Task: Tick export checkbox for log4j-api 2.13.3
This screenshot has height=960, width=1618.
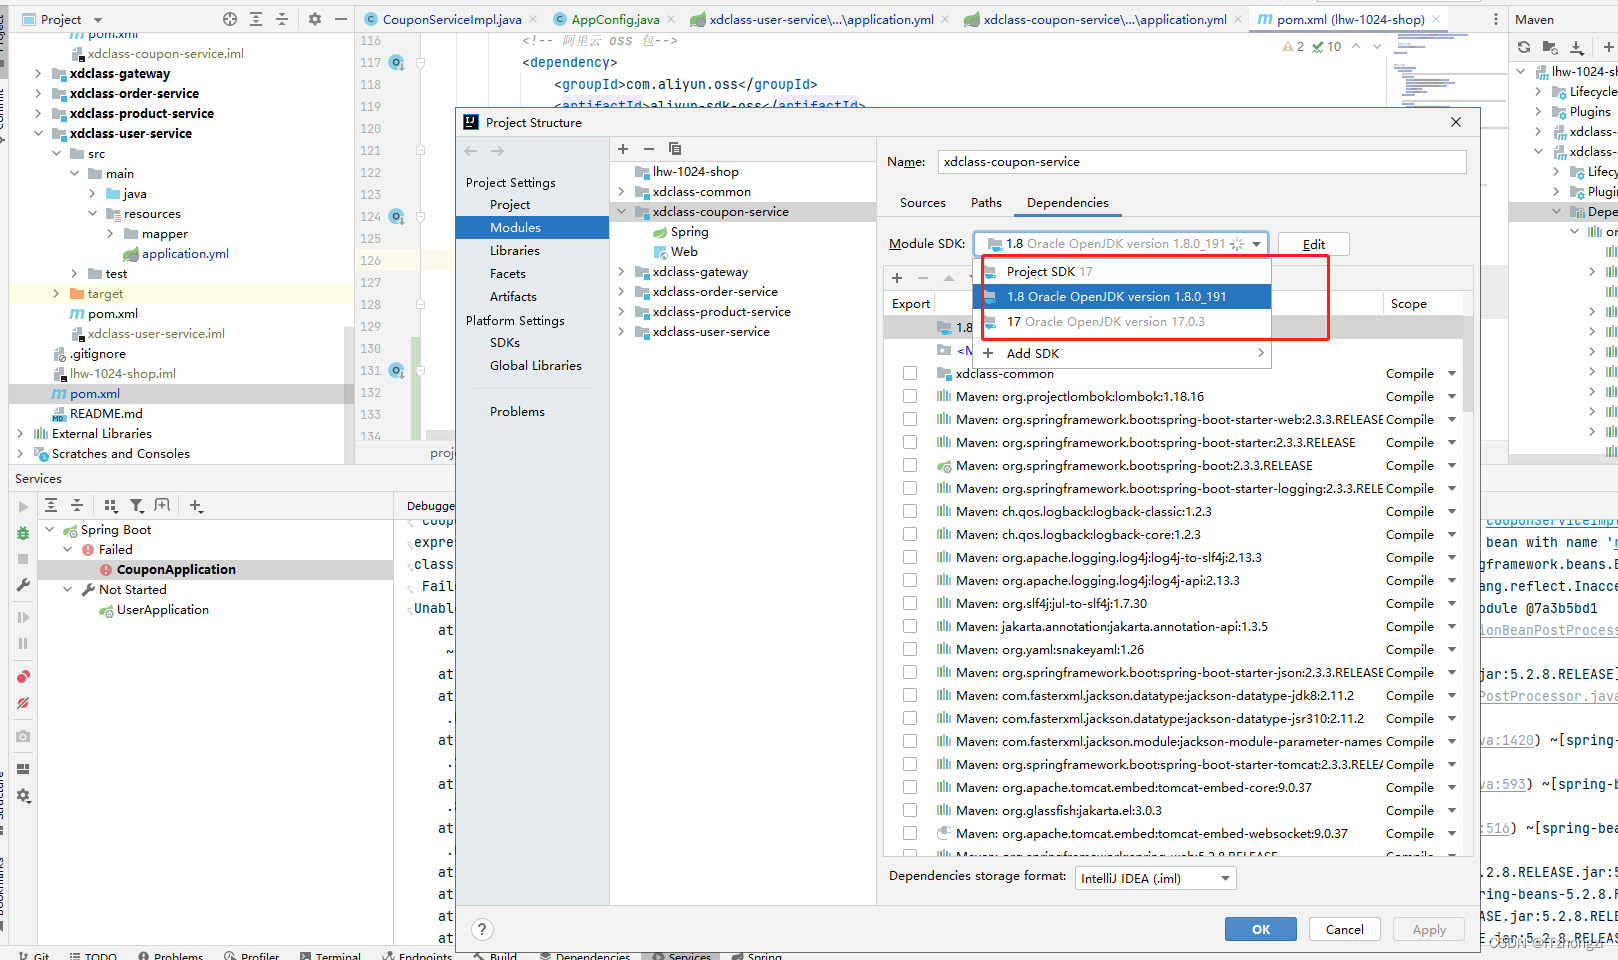Action: point(910,580)
